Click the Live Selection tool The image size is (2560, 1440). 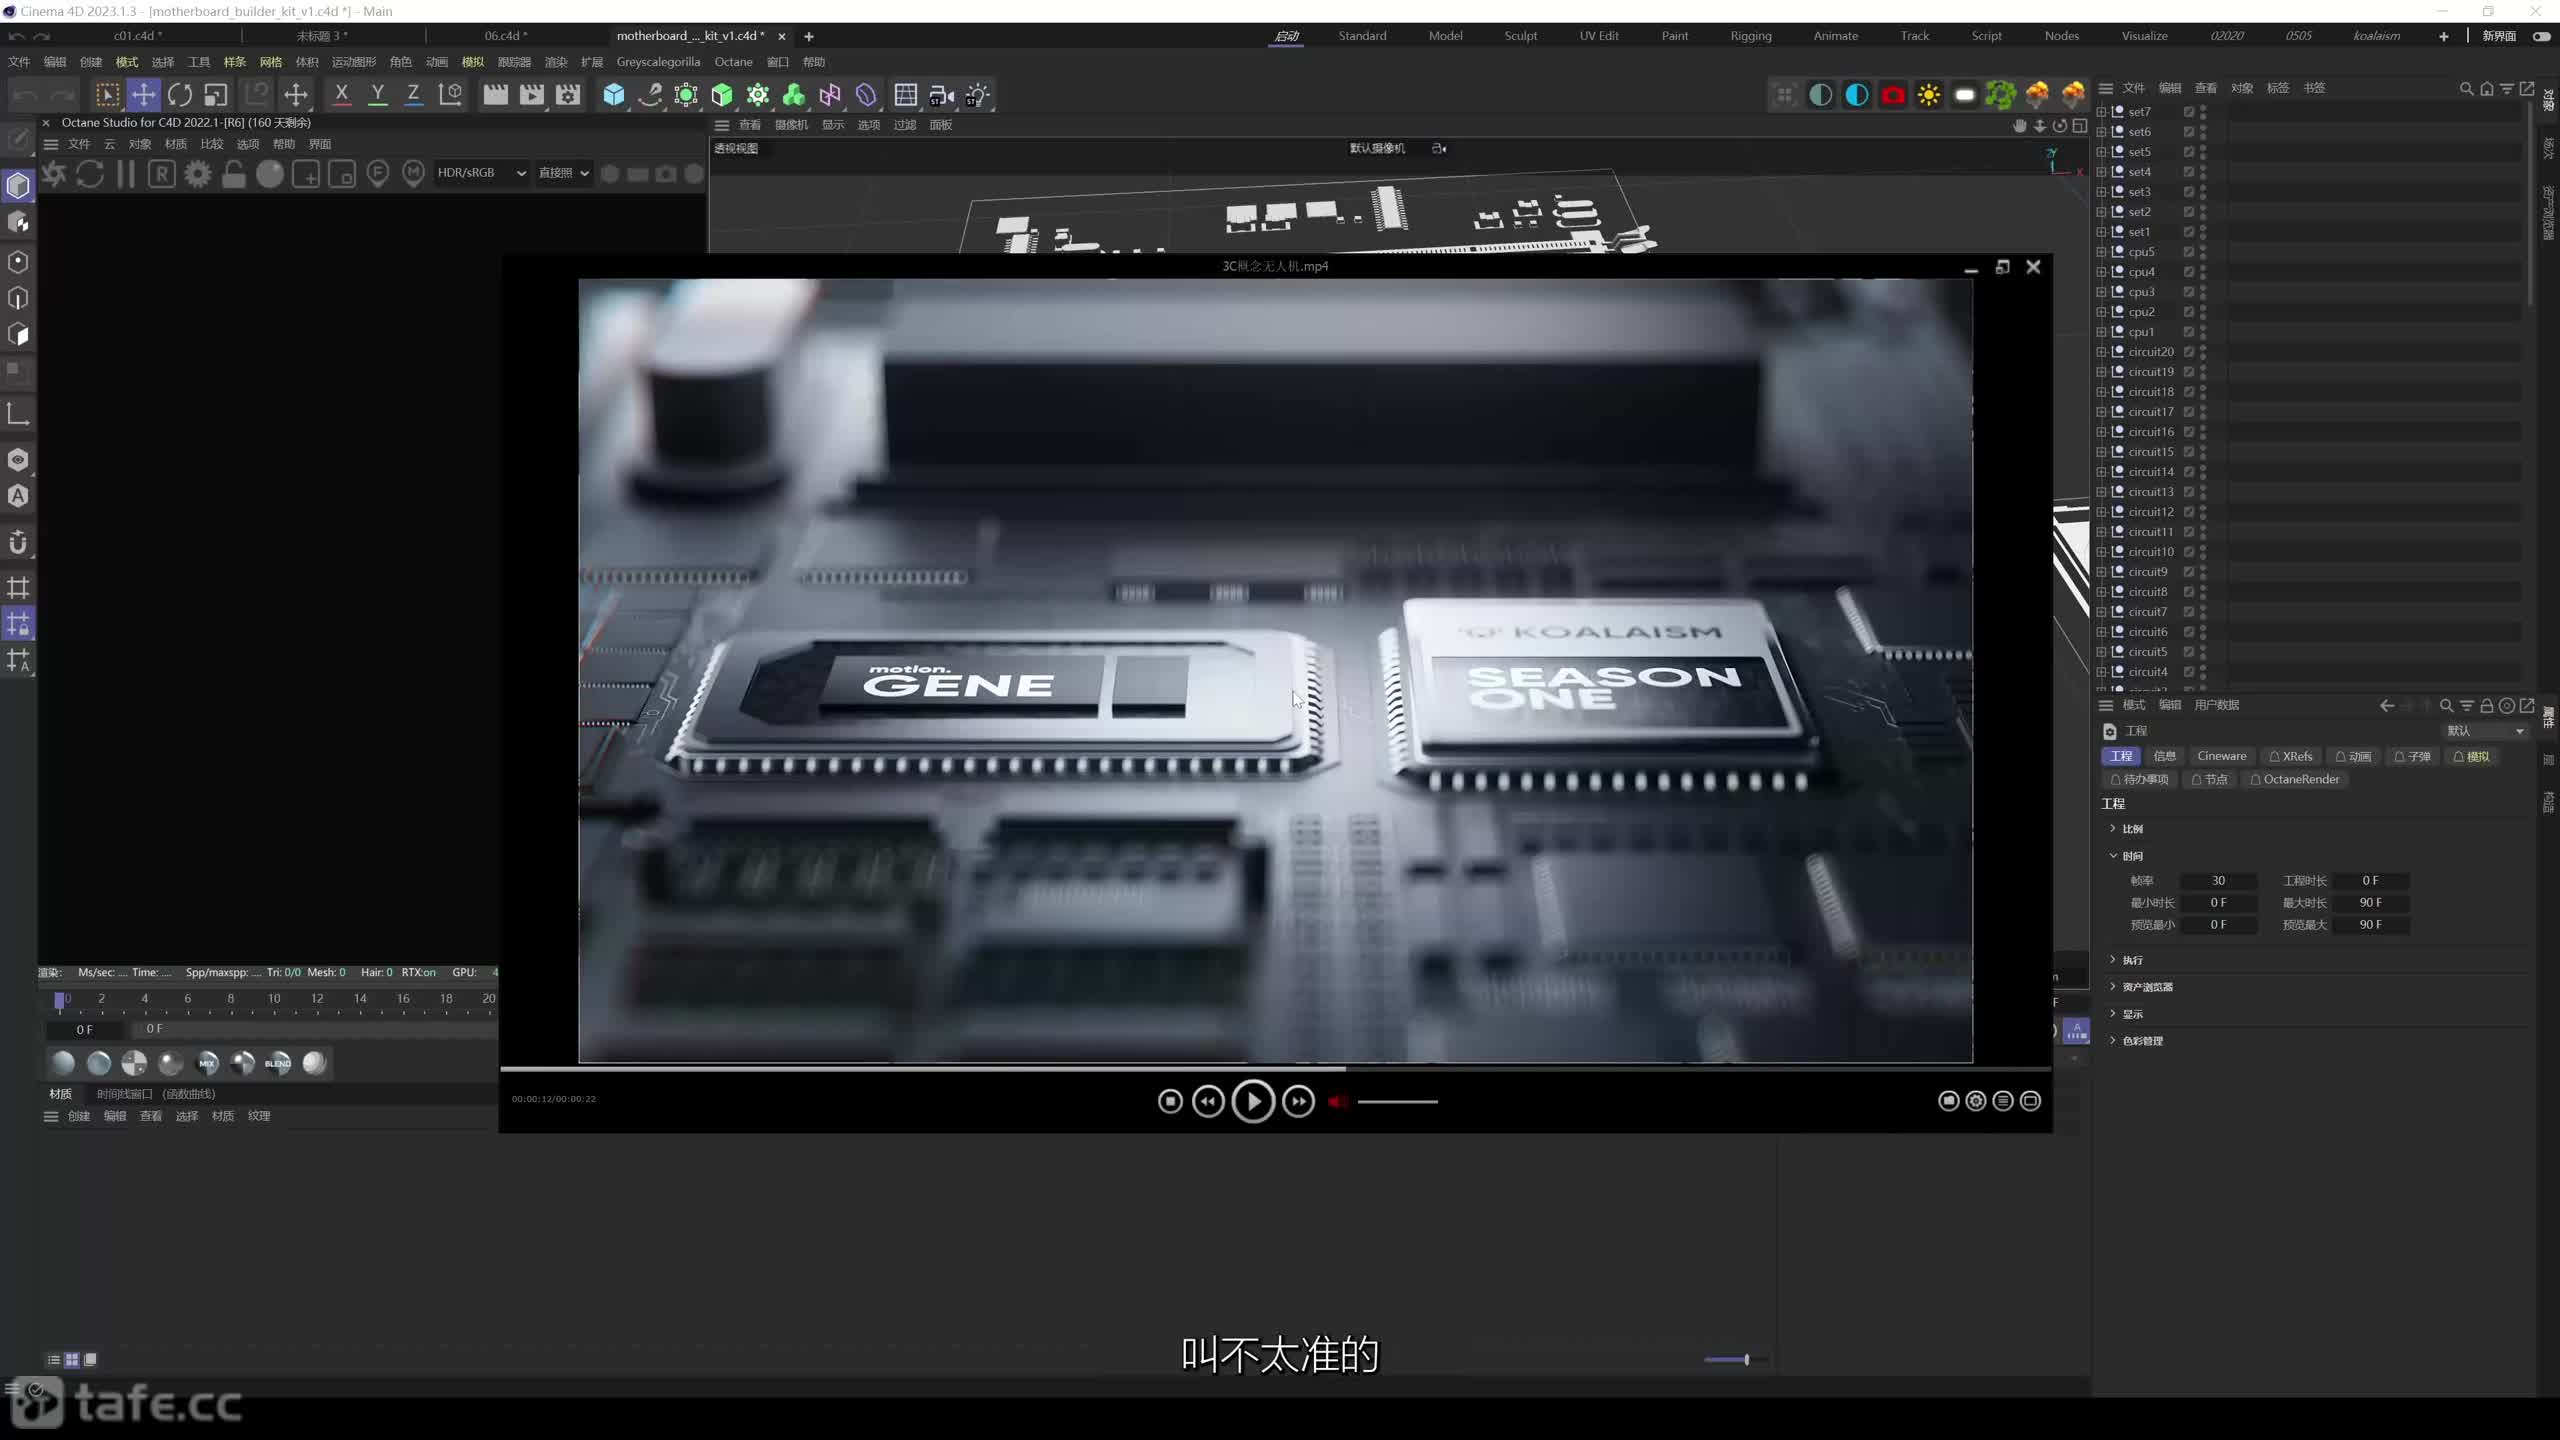(x=107, y=95)
